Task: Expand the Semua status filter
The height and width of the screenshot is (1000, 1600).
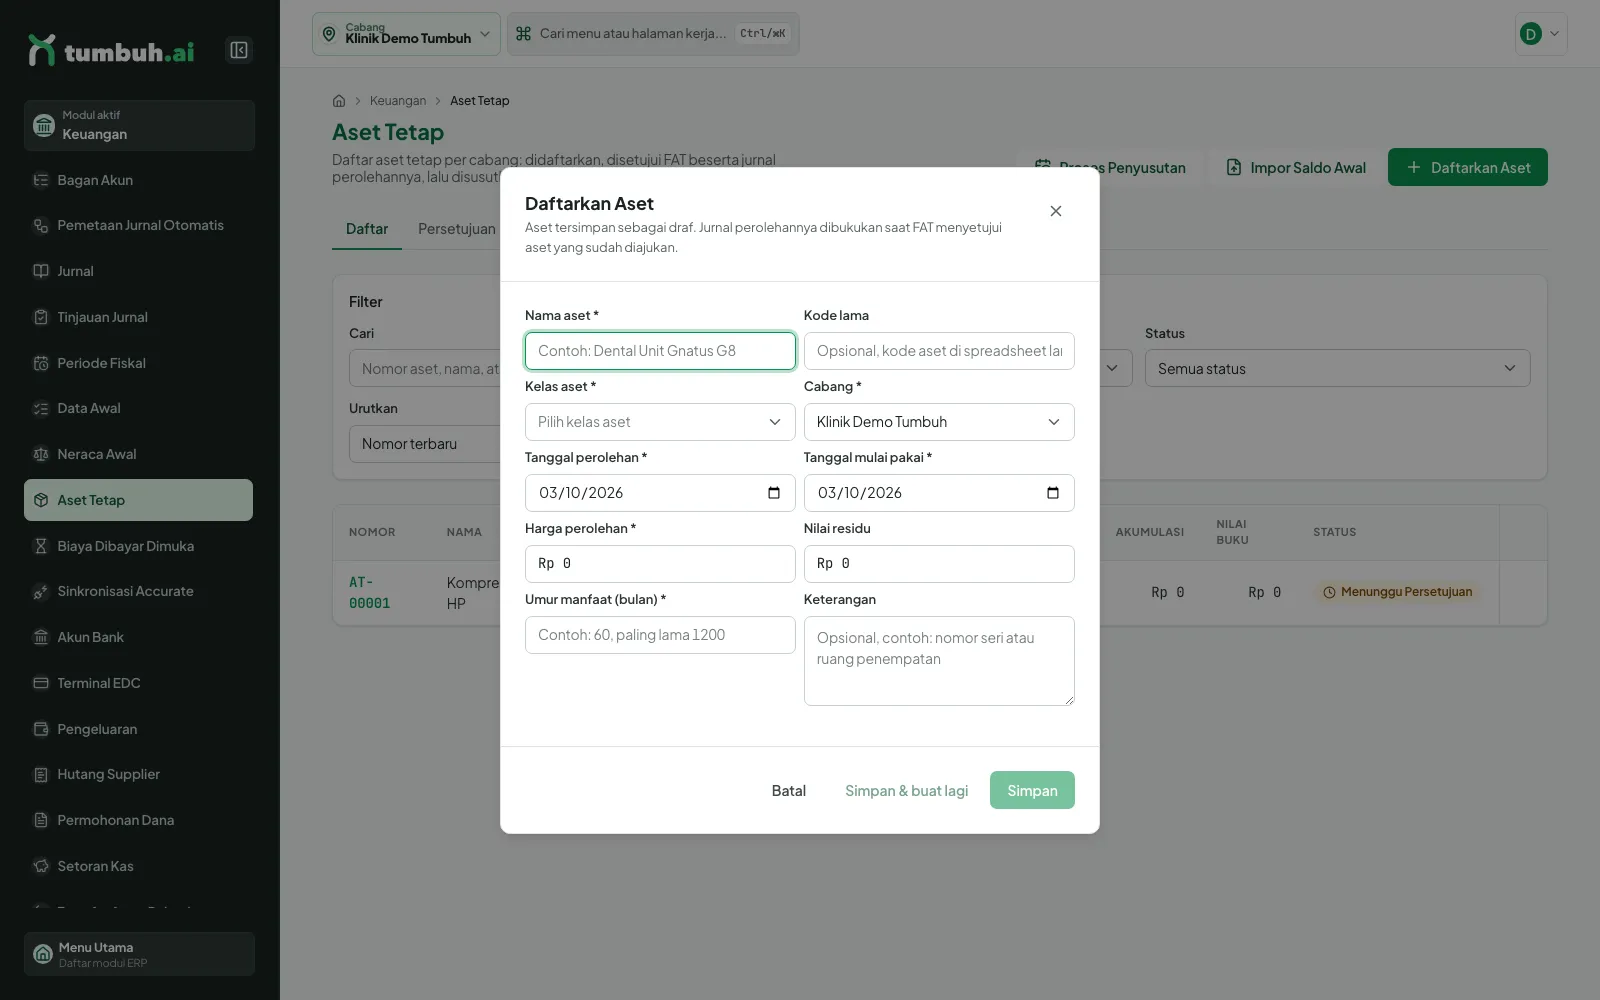Action: [1337, 368]
